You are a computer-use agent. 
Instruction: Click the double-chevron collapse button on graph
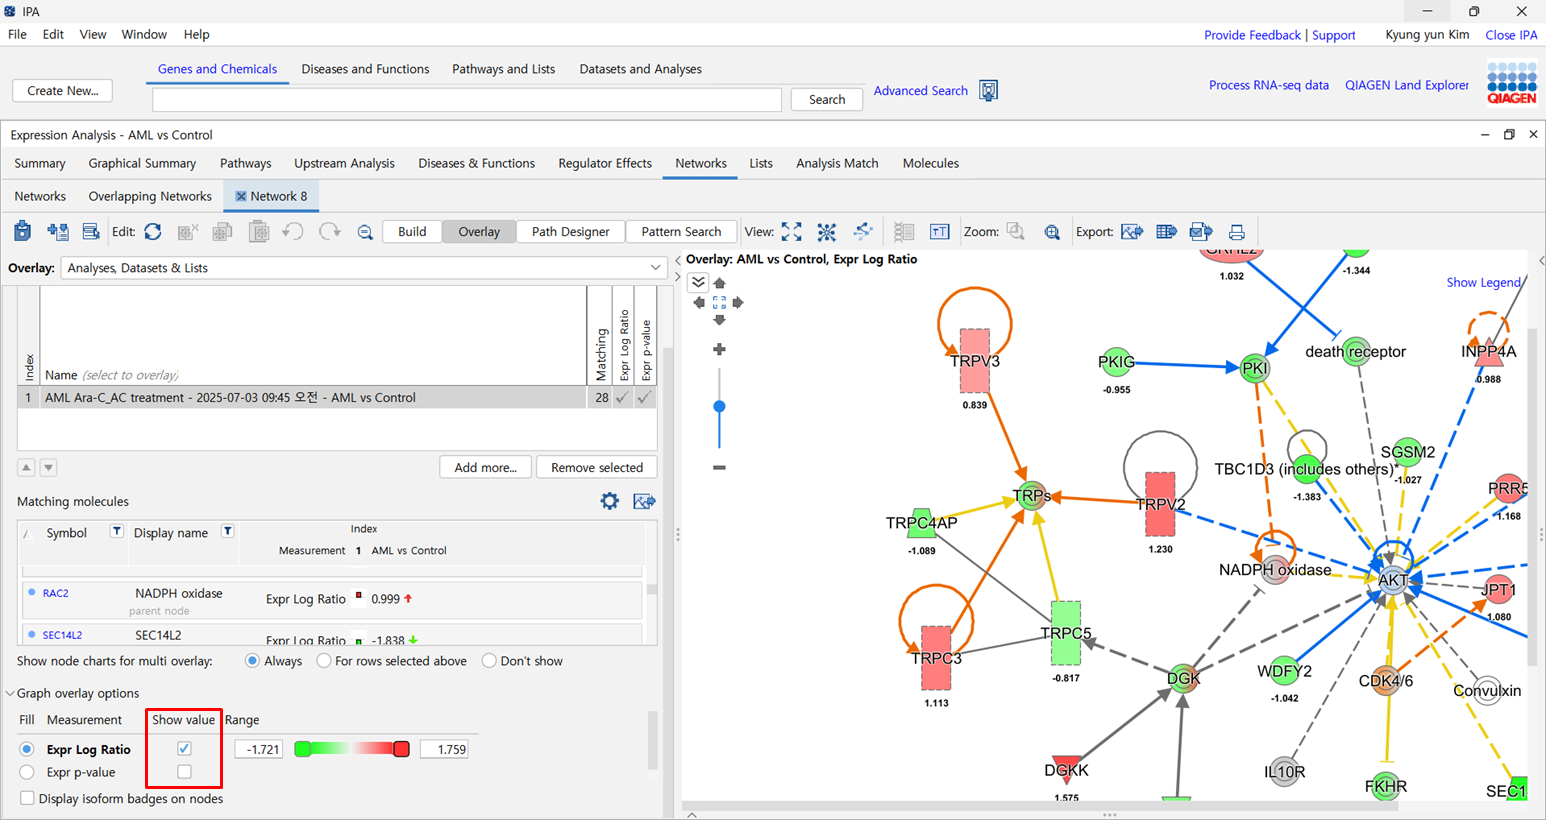pos(698,282)
